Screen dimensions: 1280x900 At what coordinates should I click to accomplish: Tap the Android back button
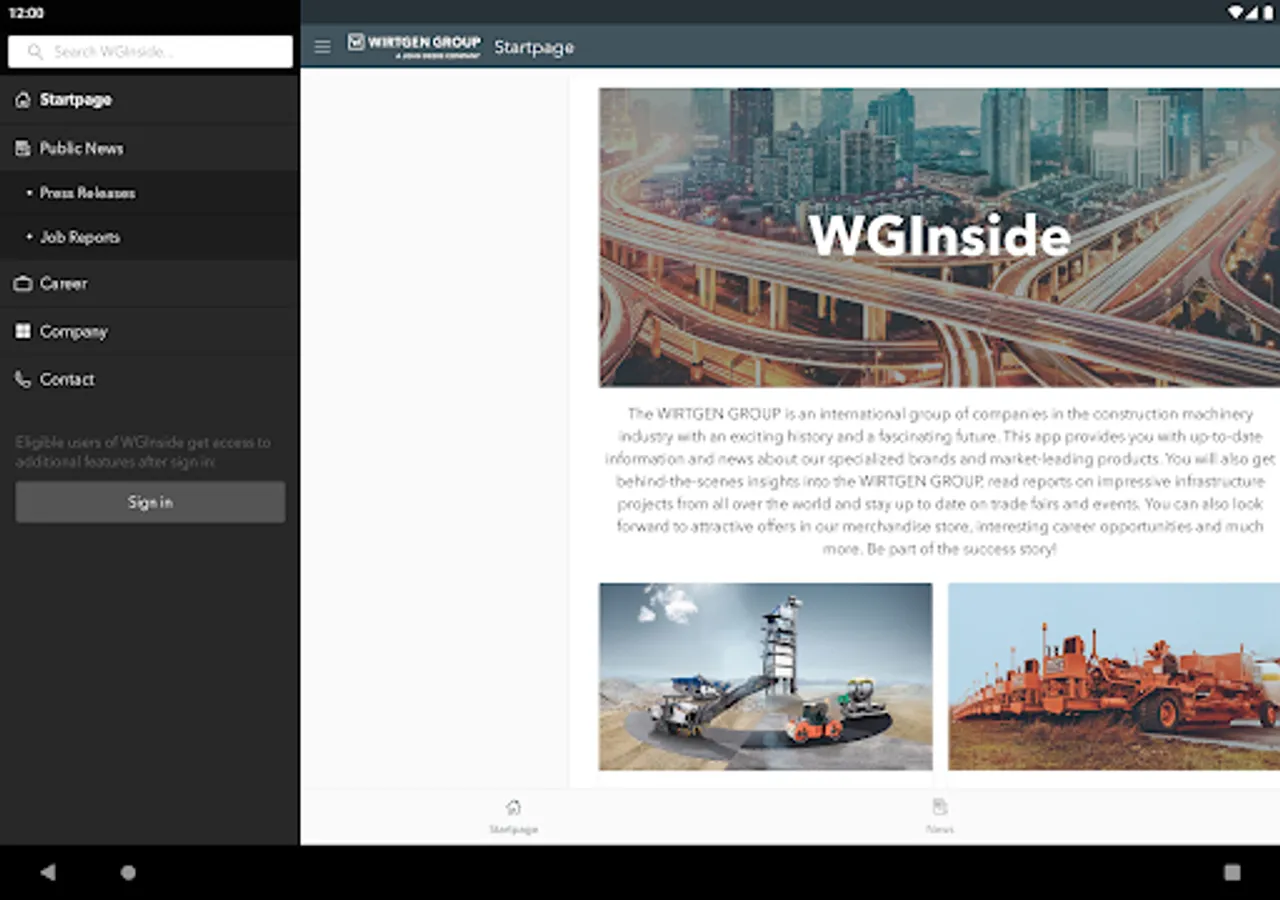click(47, 872)
